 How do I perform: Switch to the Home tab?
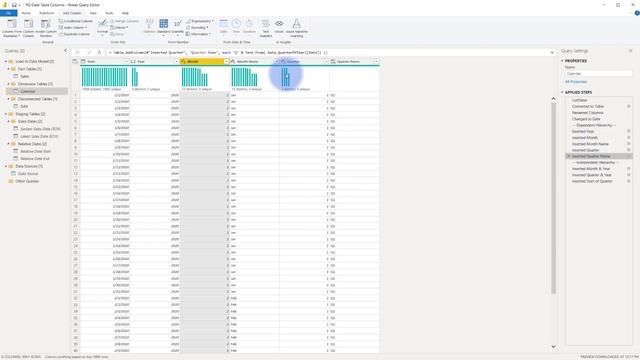26,13
